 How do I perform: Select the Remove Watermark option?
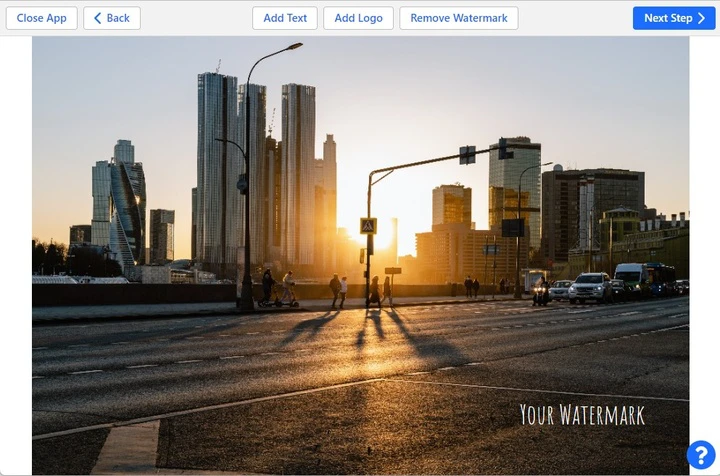coord(459,18)
